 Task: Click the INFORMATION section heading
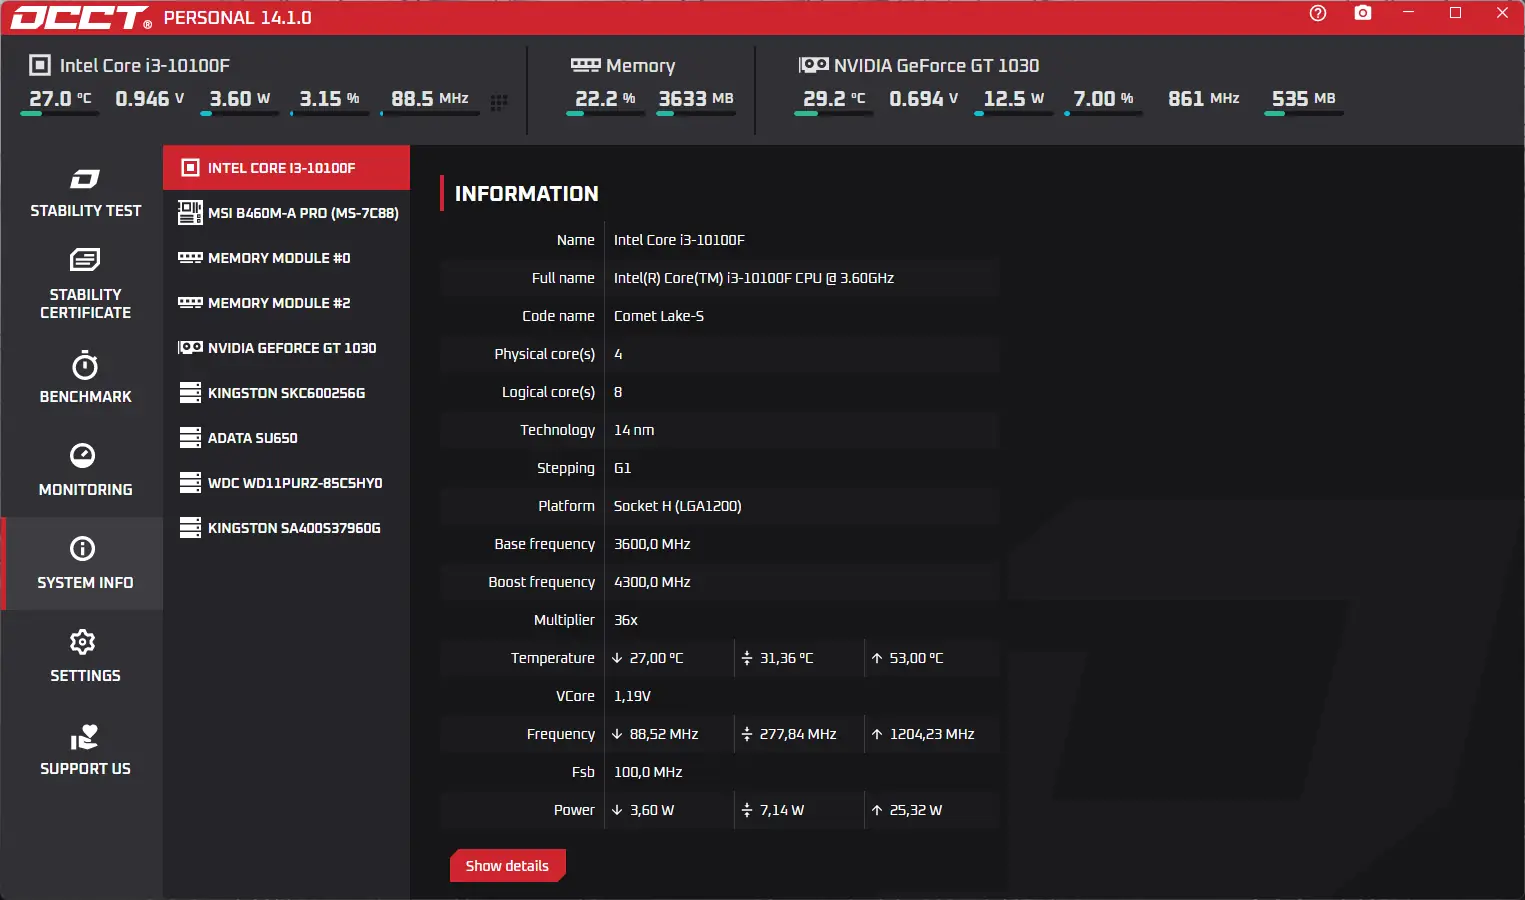pyautogui.click(x=526, y=194)
